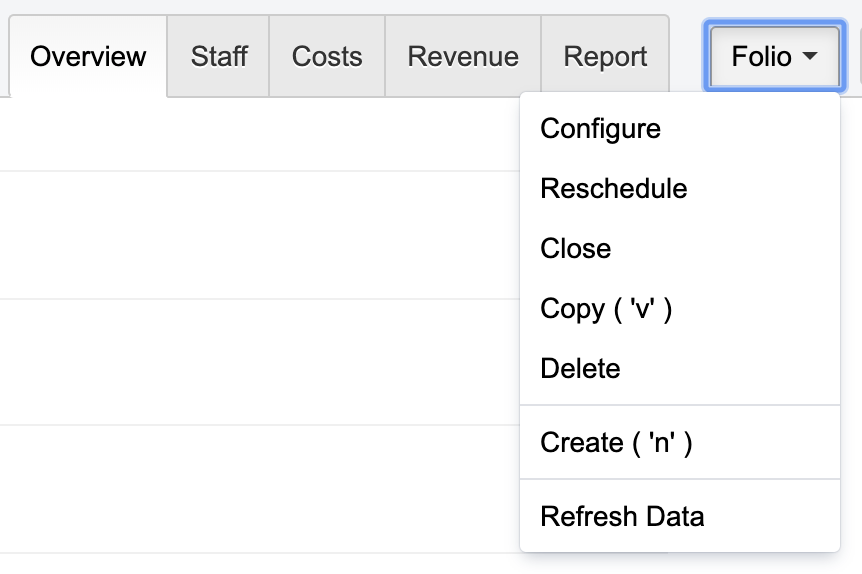This screenshot has height=574, width=862.
Task: Select Reschedule in the dropdown menu
Action: (613, 189)
